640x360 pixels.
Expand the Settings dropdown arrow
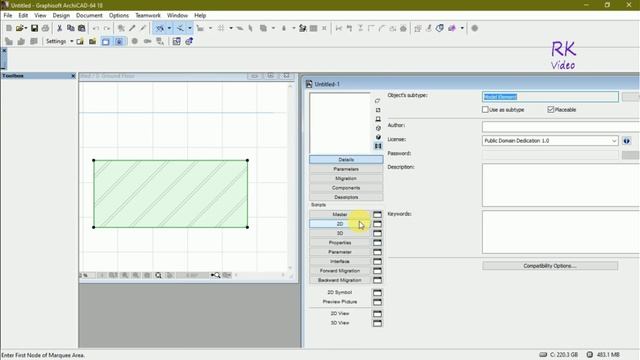71,41
